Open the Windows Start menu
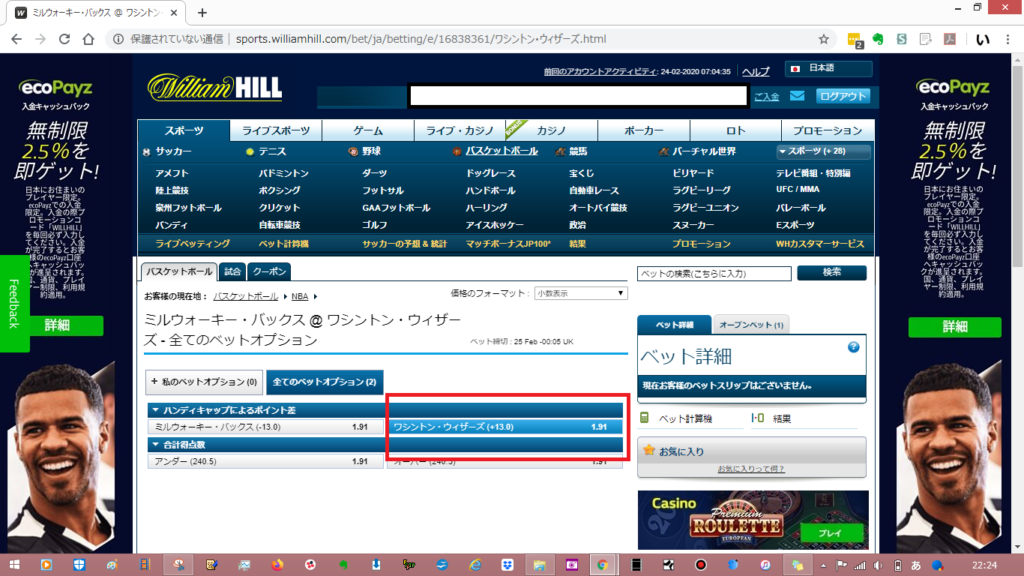This screenshot has height=576, width=1024. [14, 565]
